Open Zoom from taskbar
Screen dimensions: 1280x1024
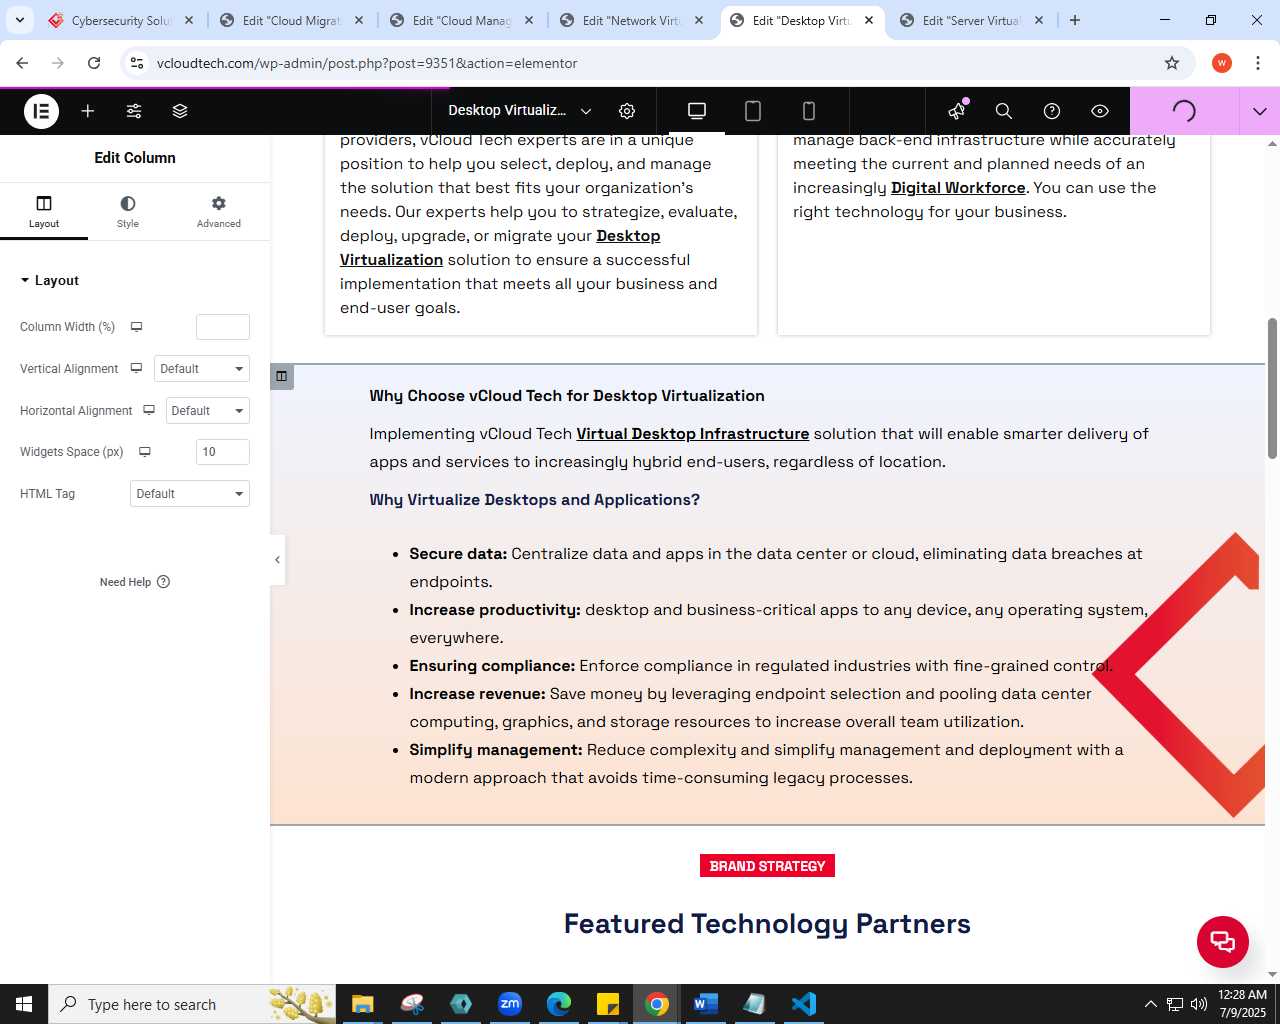point(510,1004)
